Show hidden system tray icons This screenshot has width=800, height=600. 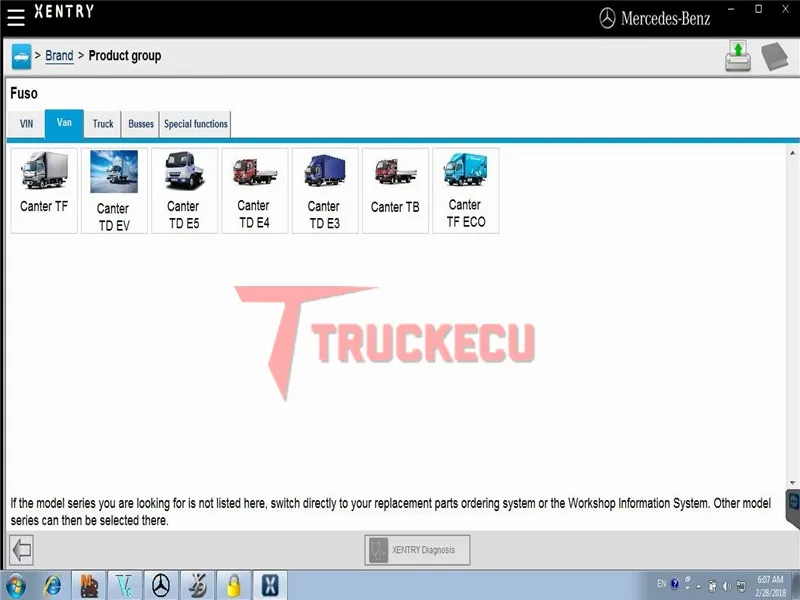(698, 586)
